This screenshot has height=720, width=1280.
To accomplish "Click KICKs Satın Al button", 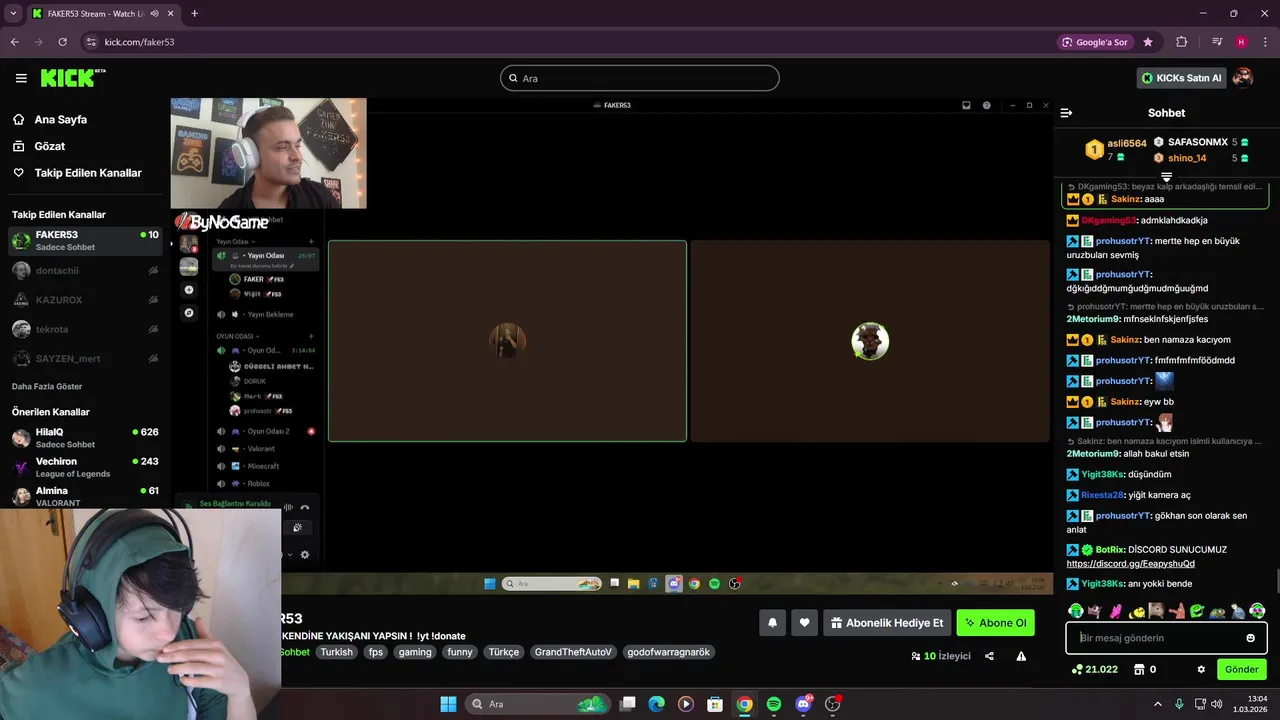I will (x=1181, y=78).
